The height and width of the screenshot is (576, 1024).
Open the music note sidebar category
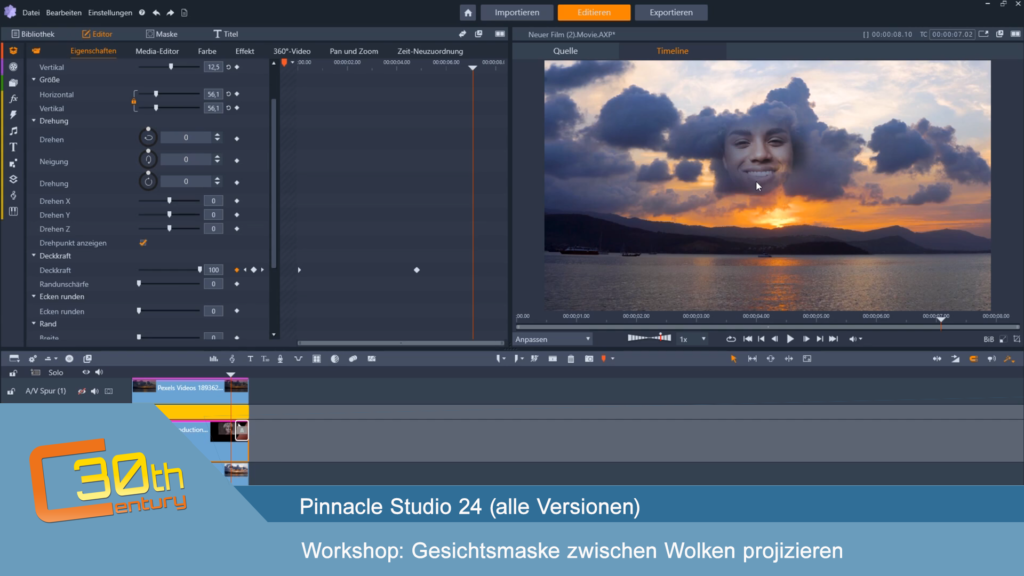13,131
